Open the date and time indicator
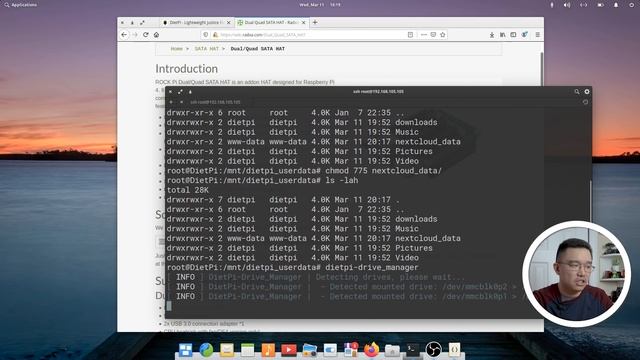 click(320, 5)
